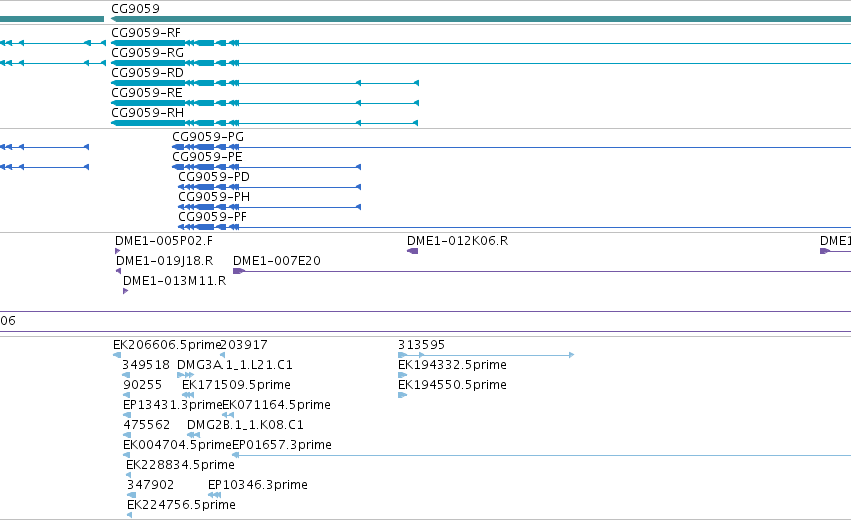The image size is (851, 520).
Task: Select the CG9059-RD transcript exon block
Action: pos(148,83)
